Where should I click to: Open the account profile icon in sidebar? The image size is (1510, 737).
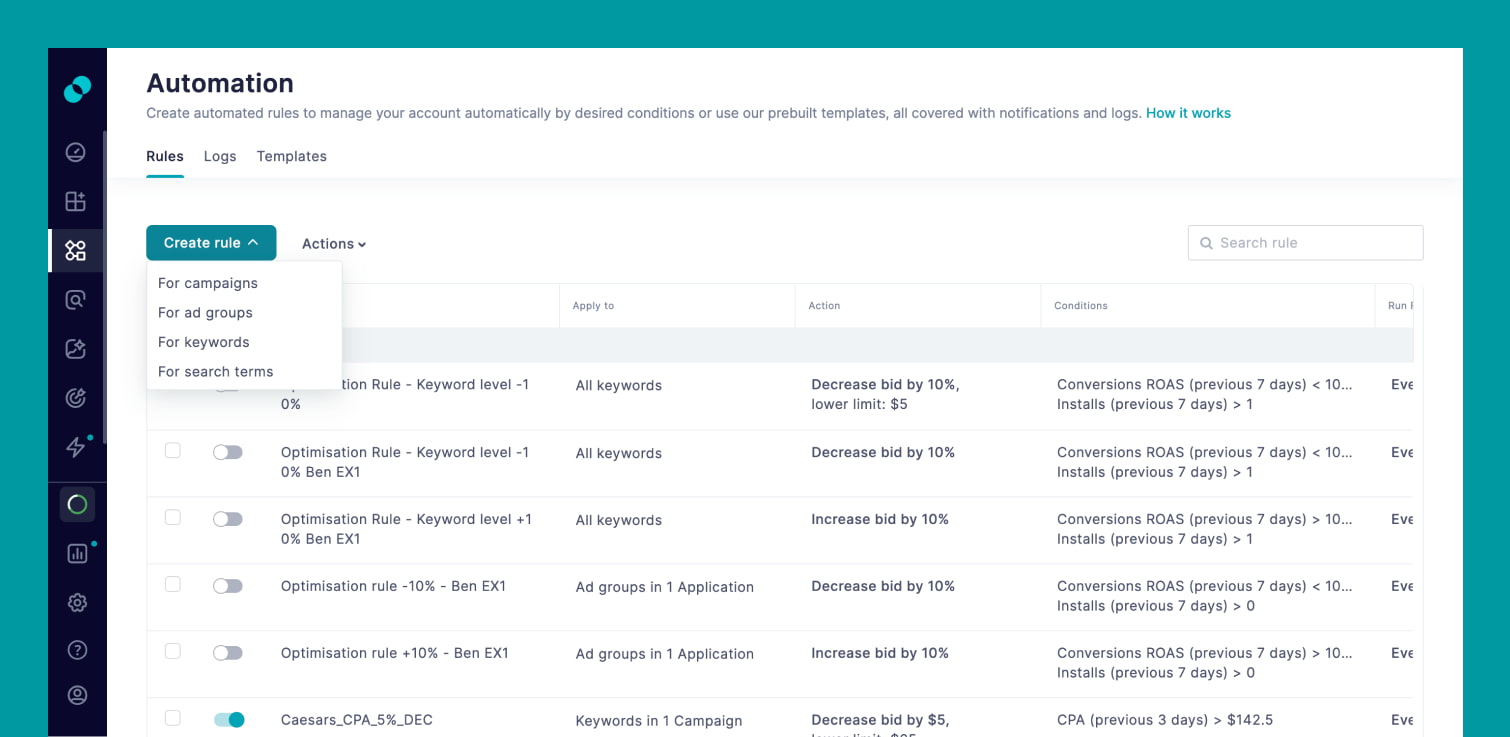tap(77, 695)
